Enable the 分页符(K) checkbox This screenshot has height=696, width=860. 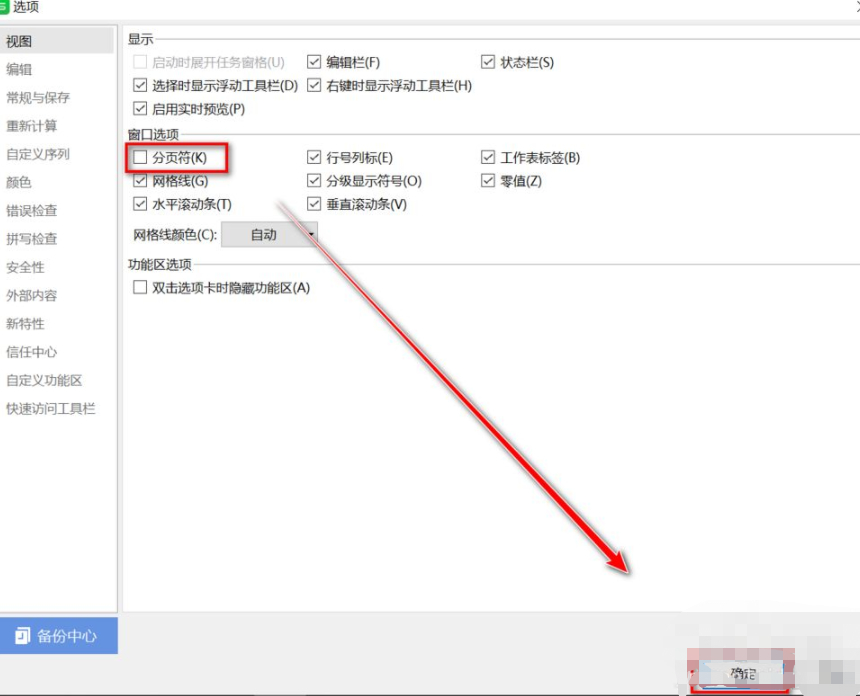click(x=140, y=157)
